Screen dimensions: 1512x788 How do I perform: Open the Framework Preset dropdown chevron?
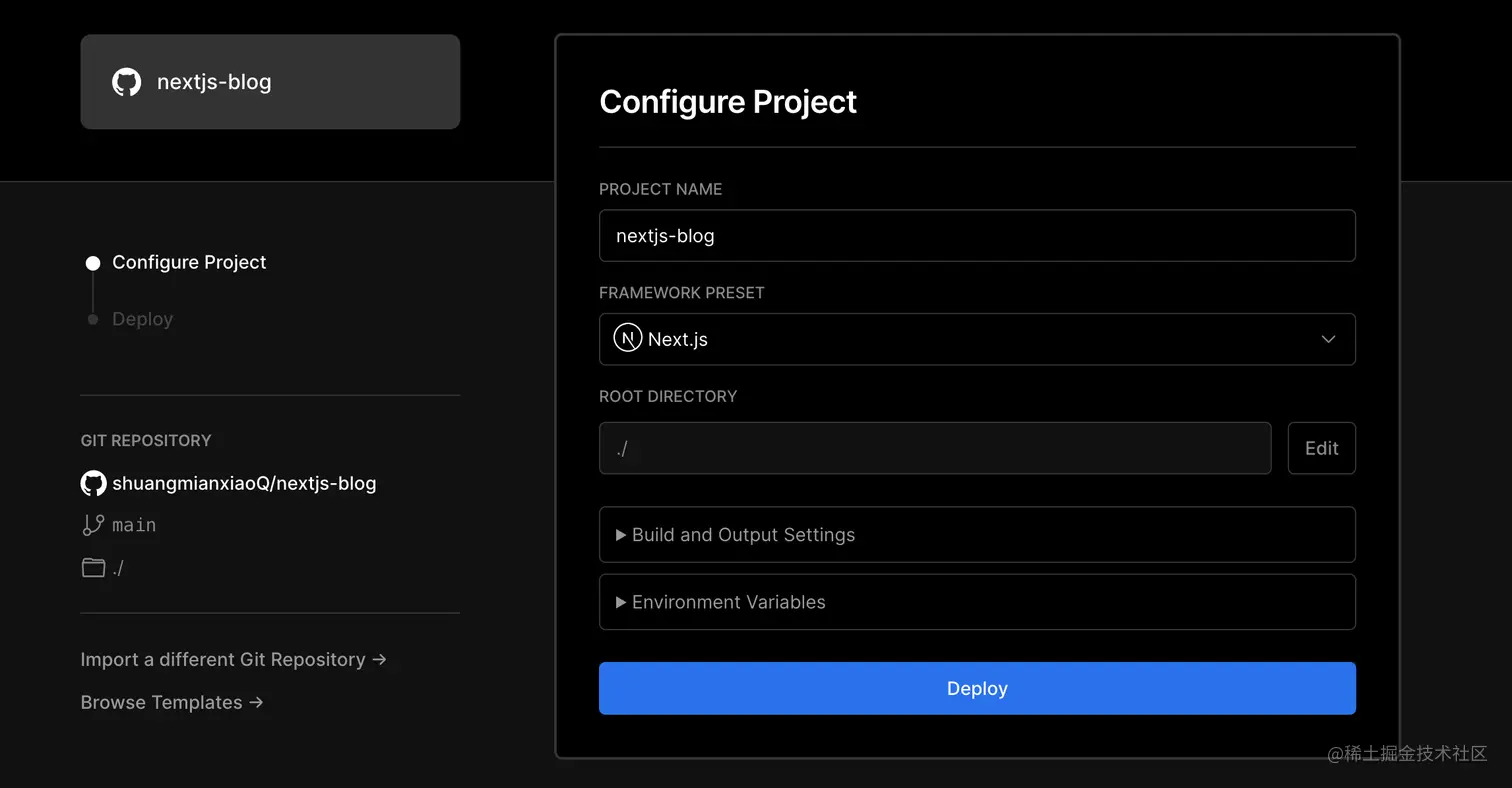click(1328, 339)
